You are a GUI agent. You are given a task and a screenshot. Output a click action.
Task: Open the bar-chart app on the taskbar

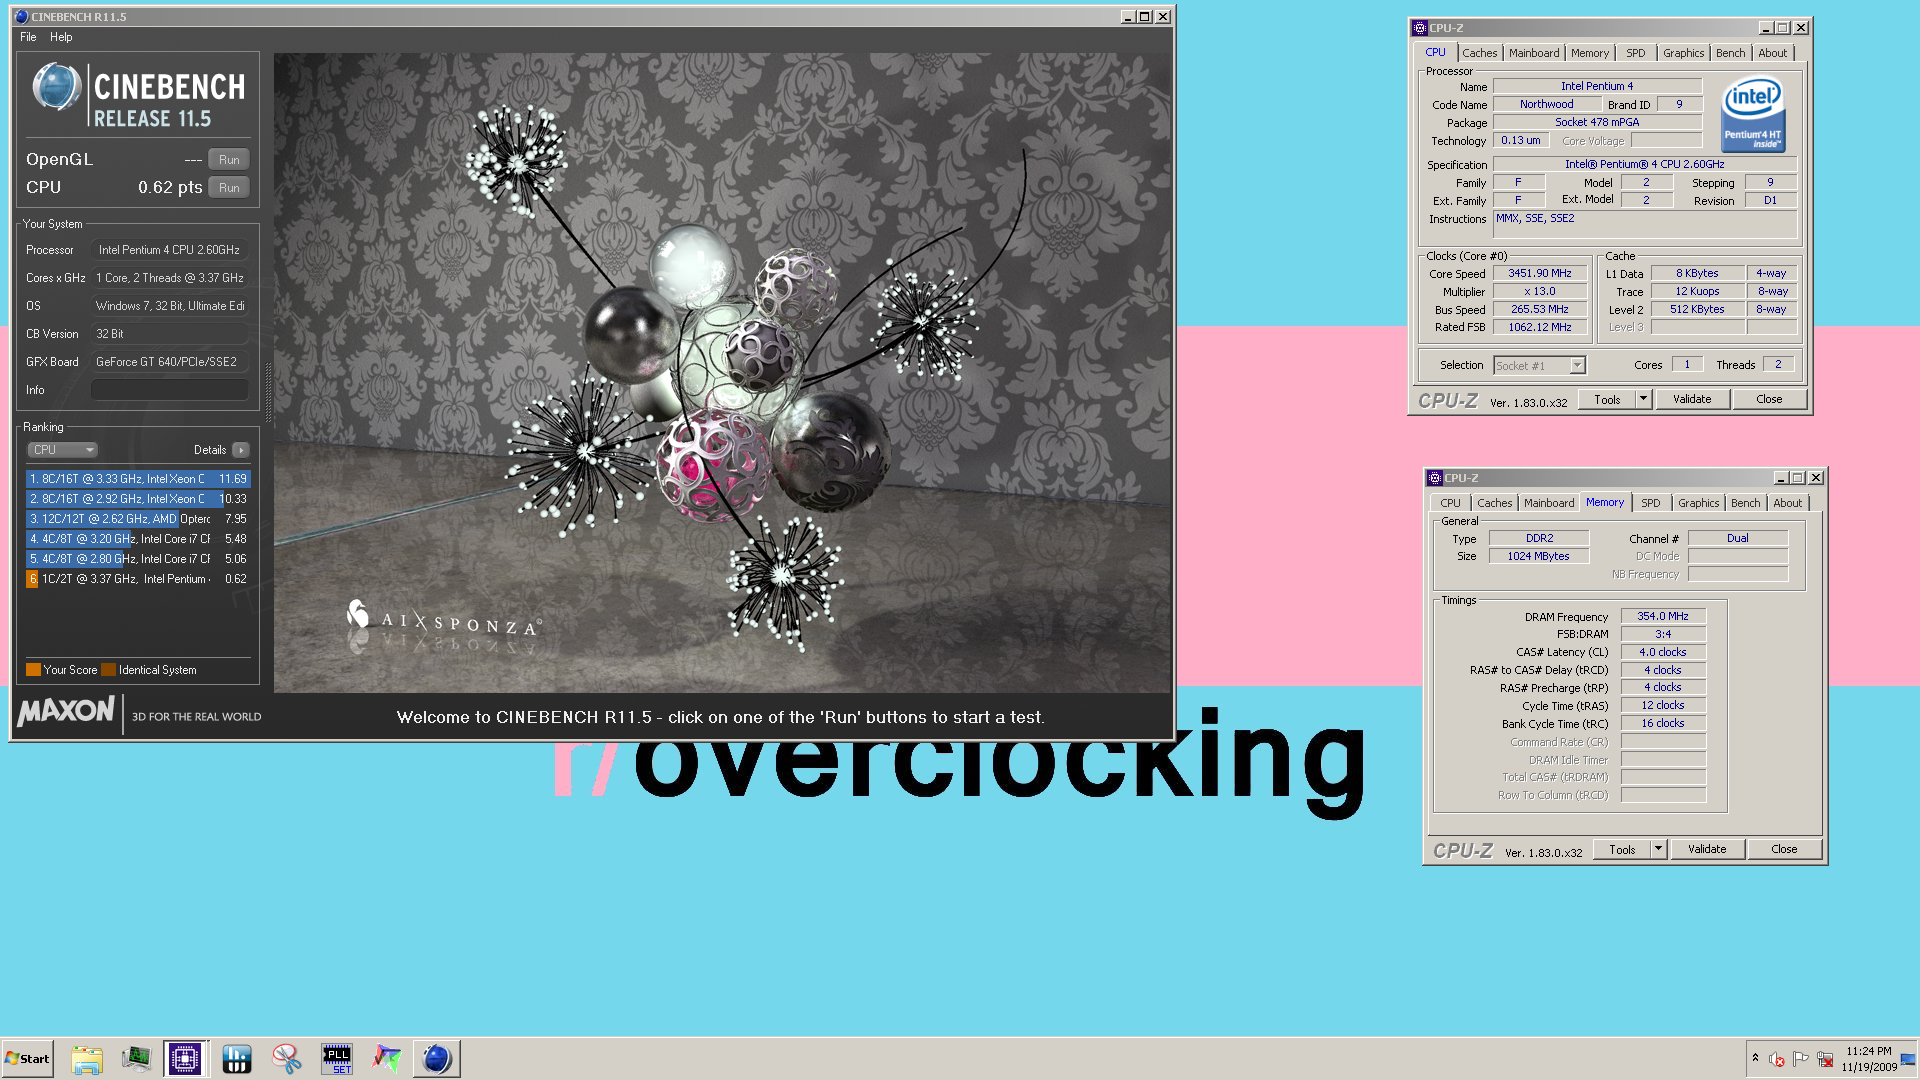237,1059
